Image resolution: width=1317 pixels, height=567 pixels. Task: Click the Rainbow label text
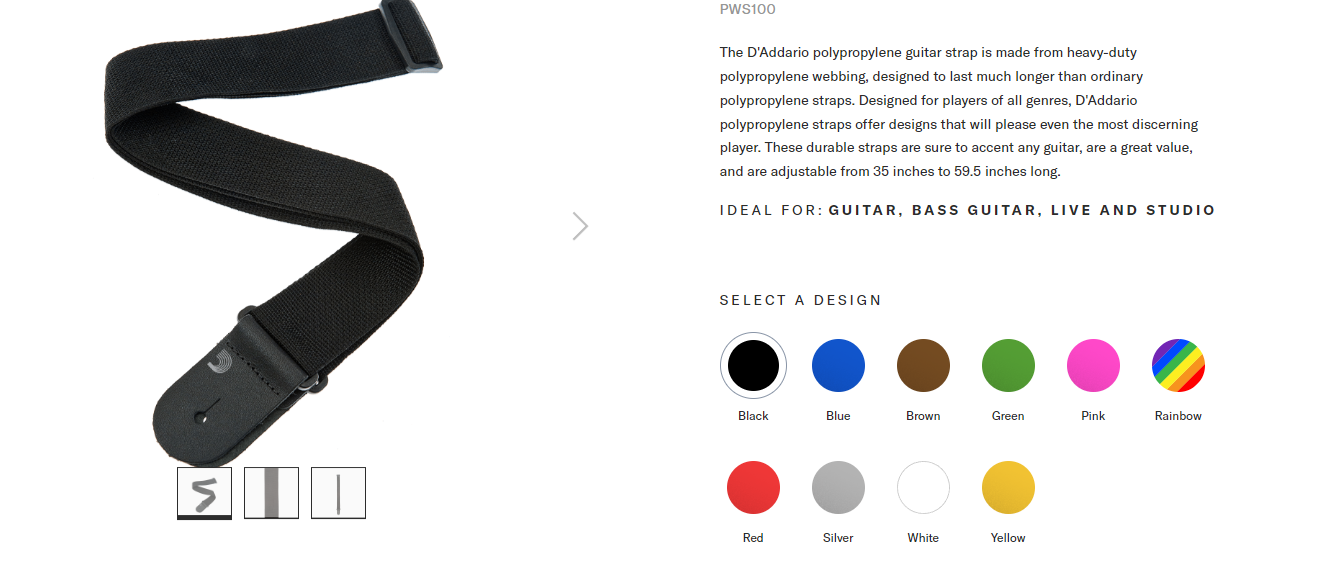coord(1178,416)
